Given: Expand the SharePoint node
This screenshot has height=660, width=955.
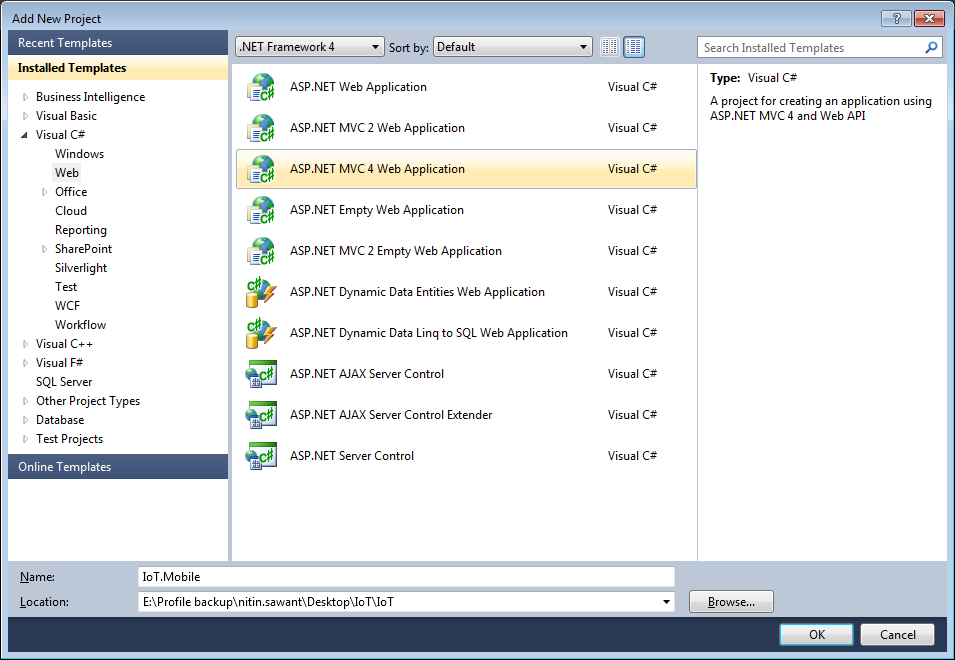Looking at the screenshot, I should click(x=44, y=249).
